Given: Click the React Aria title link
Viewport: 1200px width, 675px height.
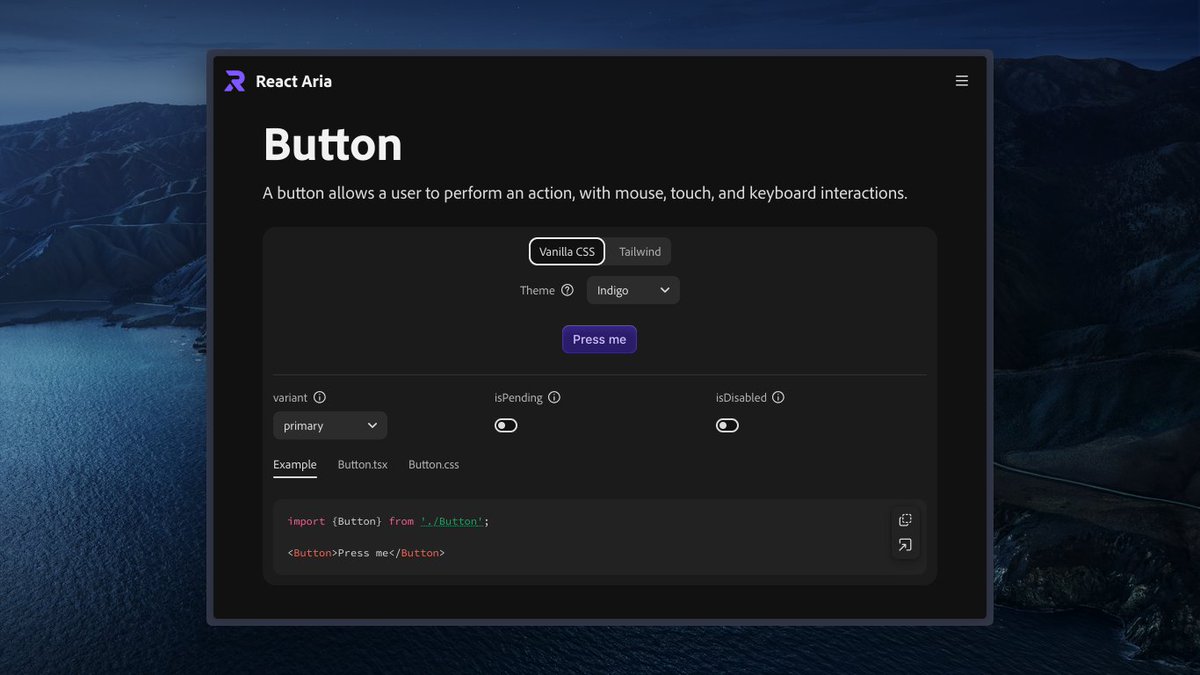Looking at the screenshot, I should tap(294, 81).
